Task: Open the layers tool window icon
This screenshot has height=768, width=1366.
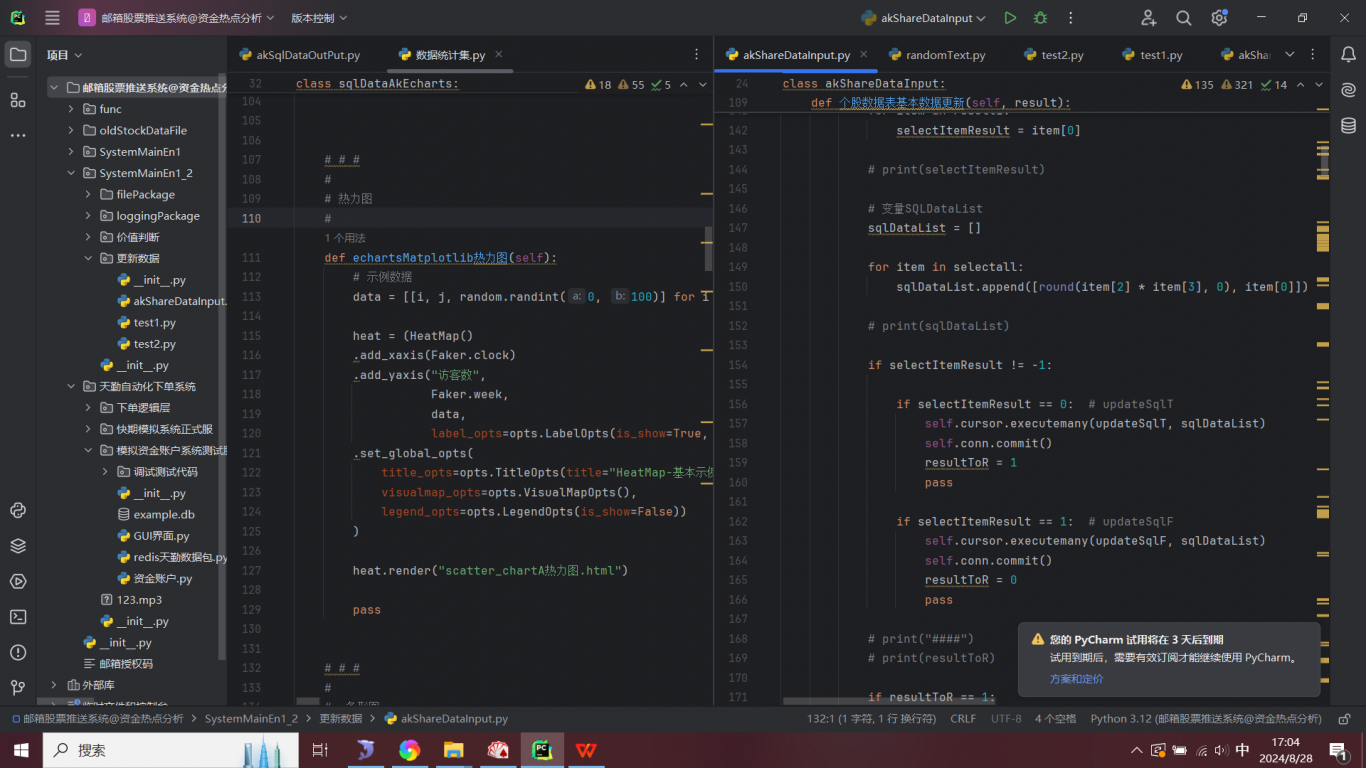Action: (x=18, y=546)
